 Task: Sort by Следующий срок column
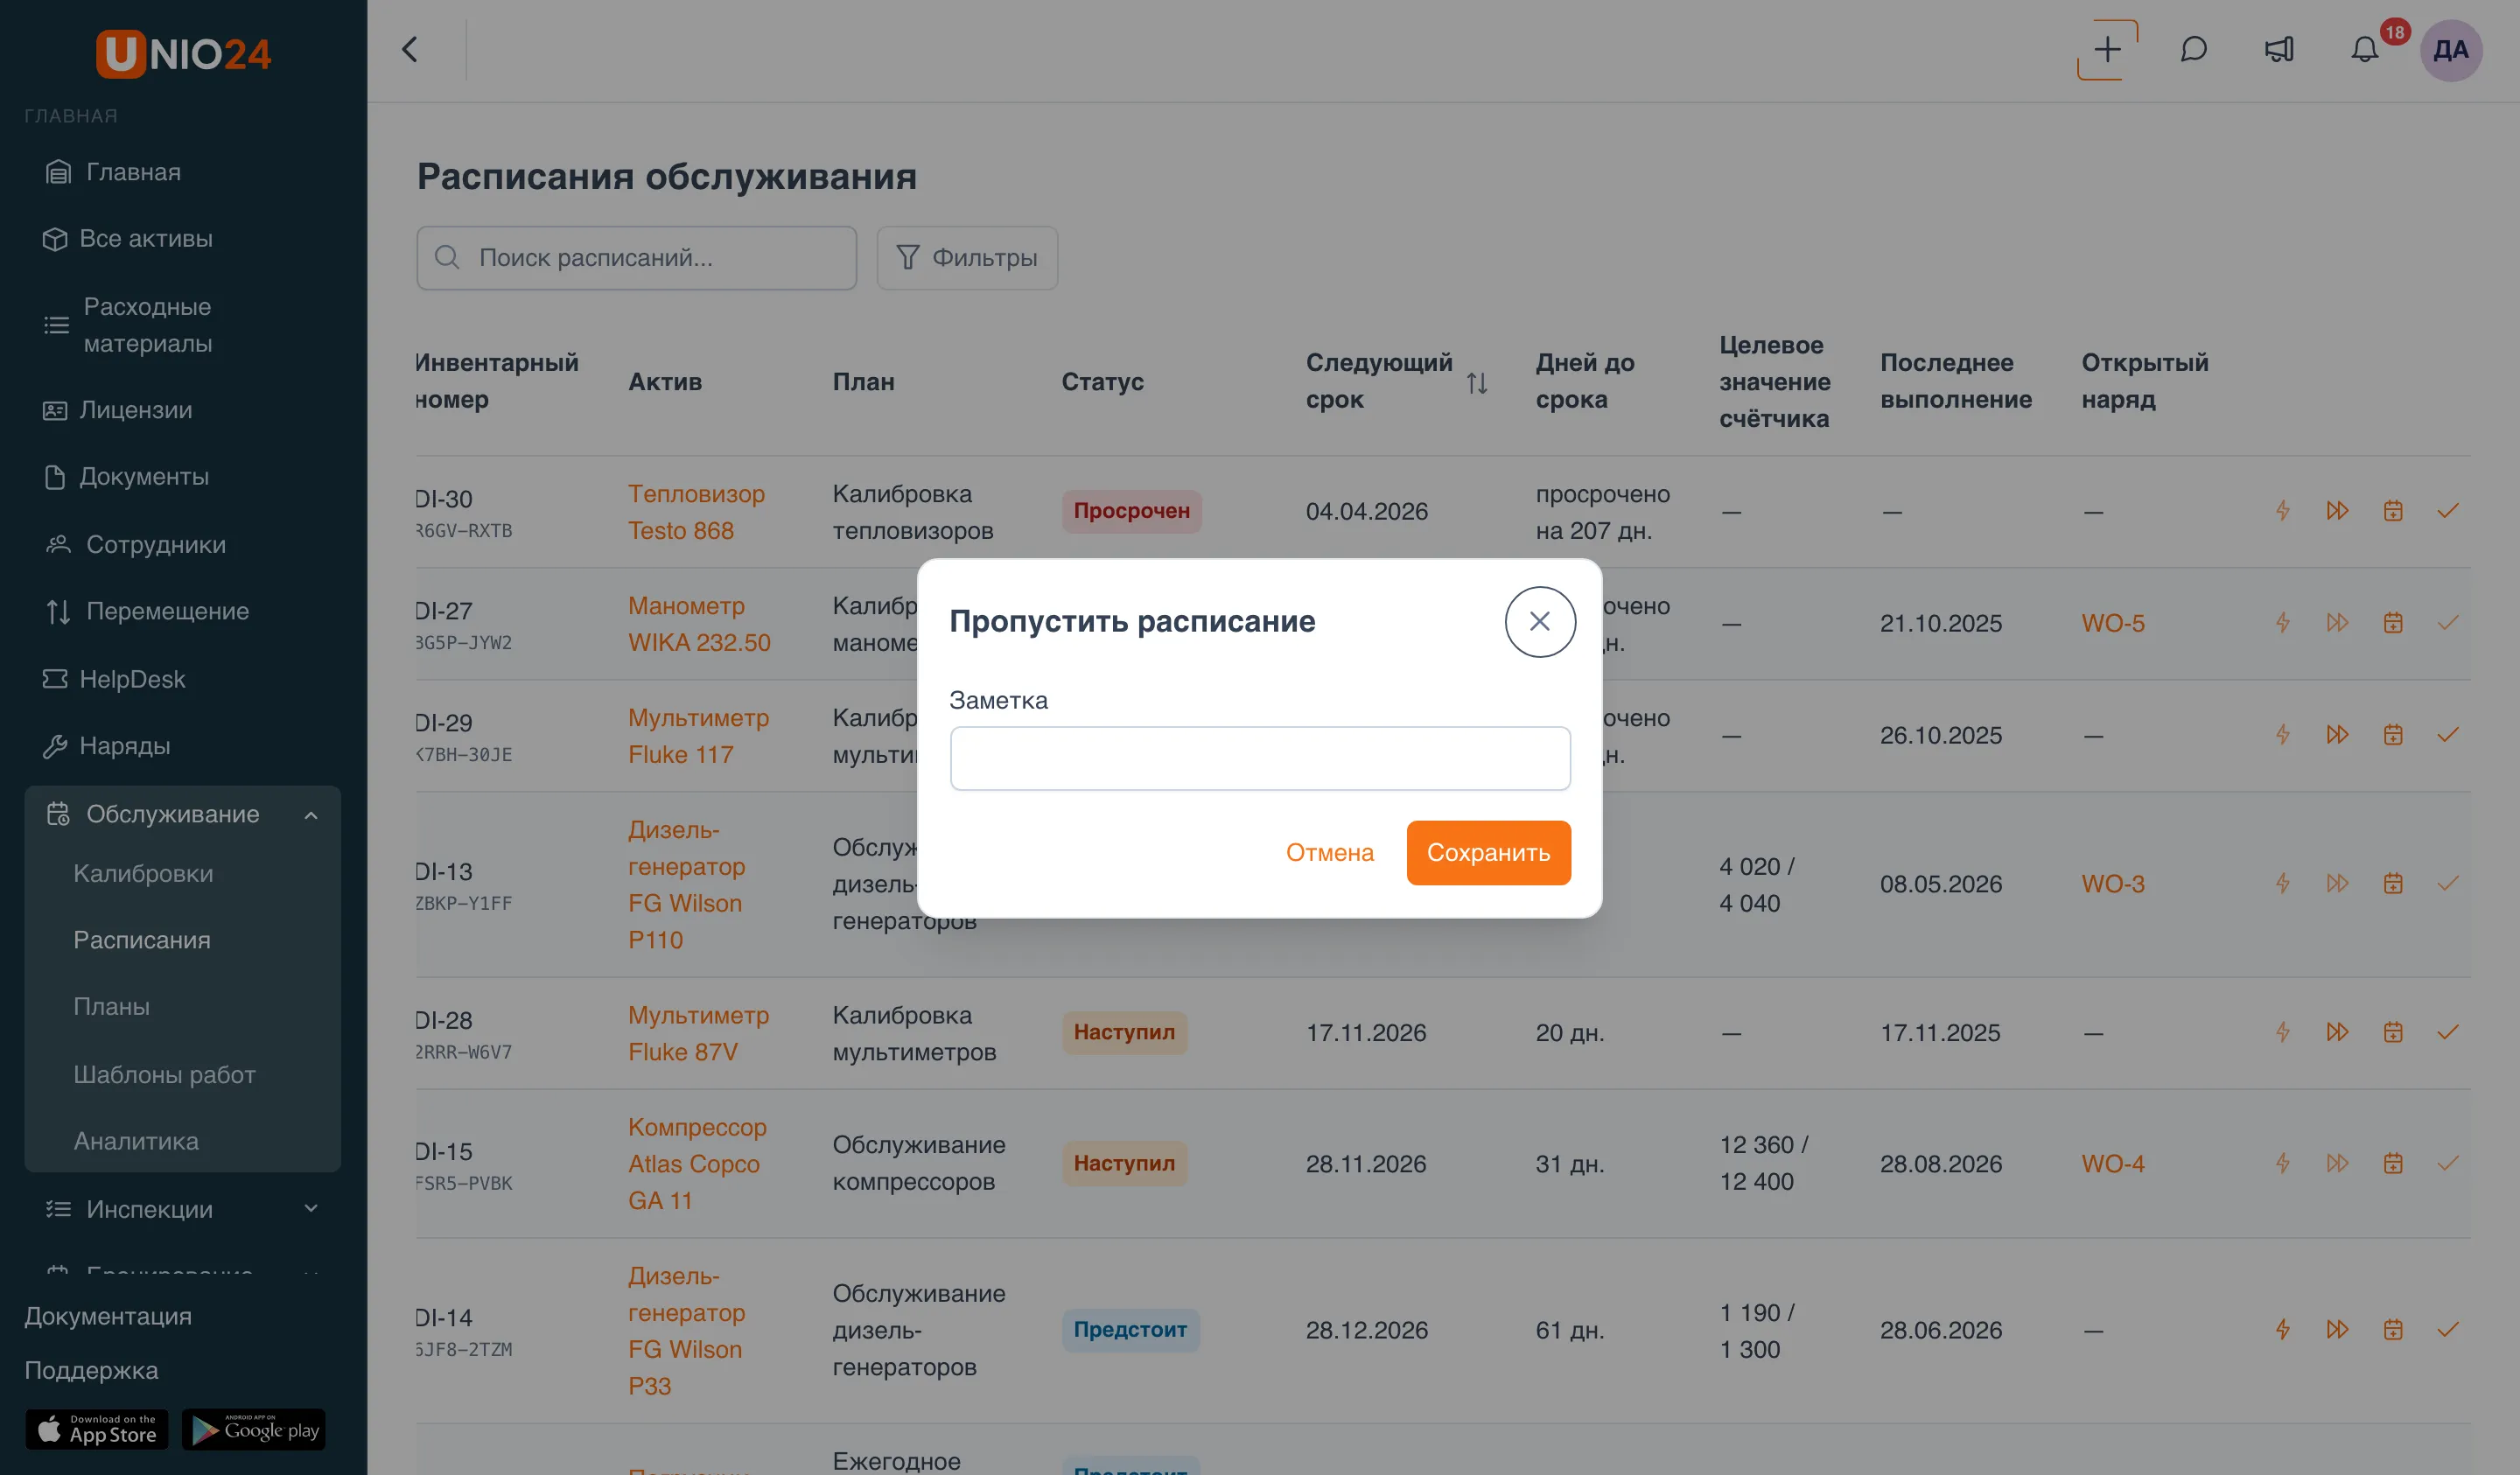click(x=1476, y=382)
